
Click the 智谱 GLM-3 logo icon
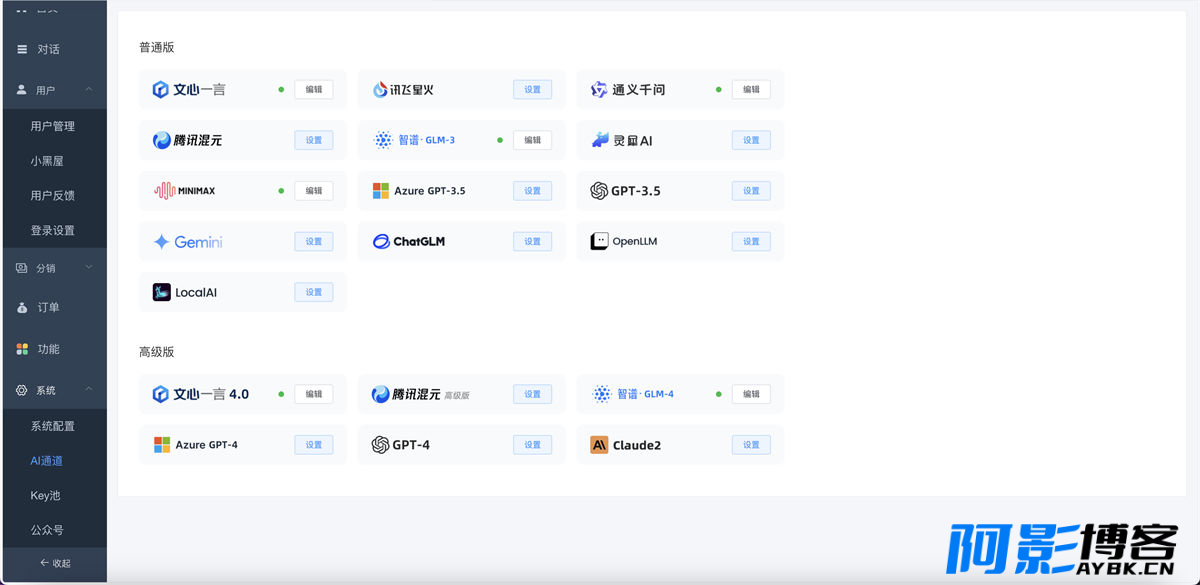point(383,141)
